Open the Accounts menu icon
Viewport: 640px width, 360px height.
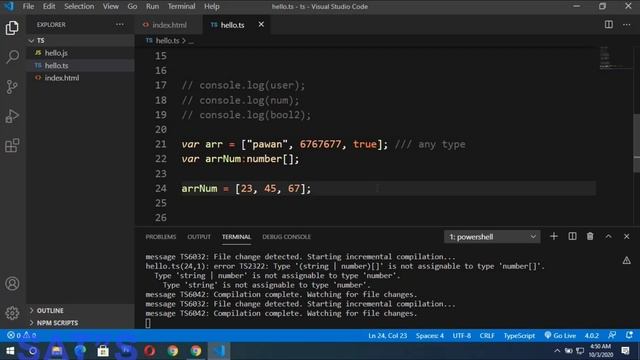point(12,284)
